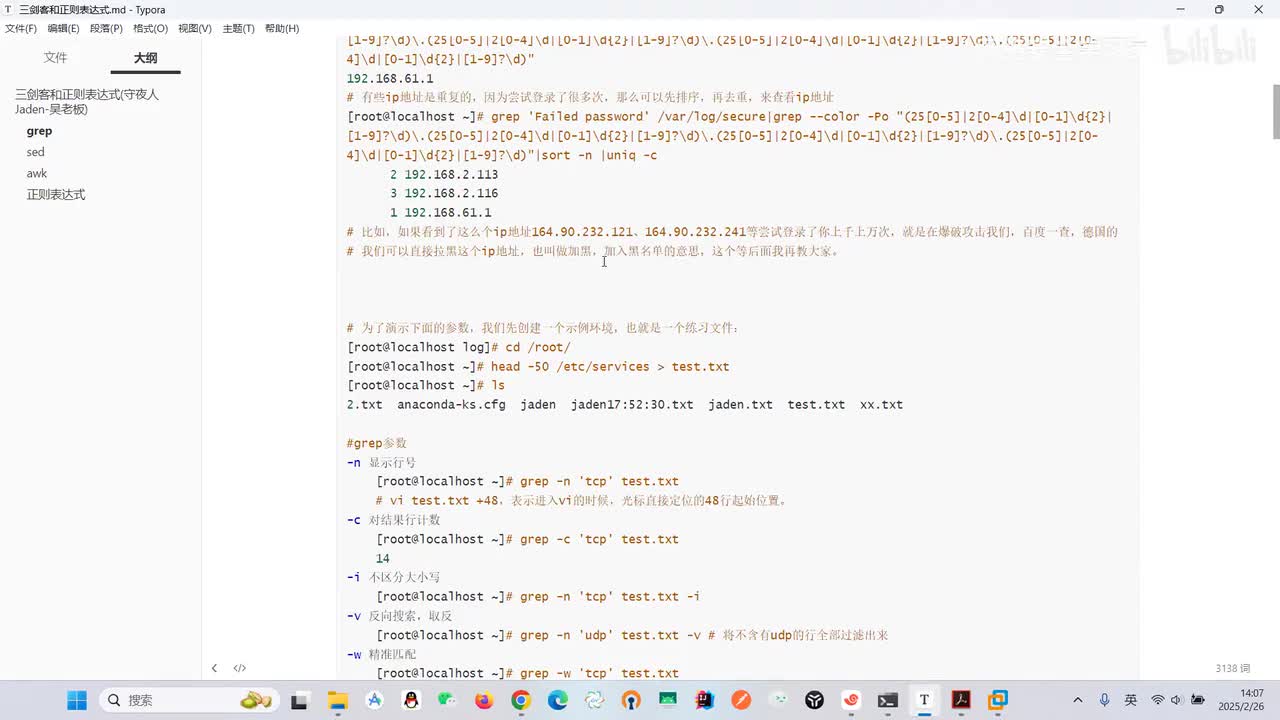This screenshot has height=720, width=1280.
Task: Click the 'cd /root/' command line
Action: [x=459, y=347]
